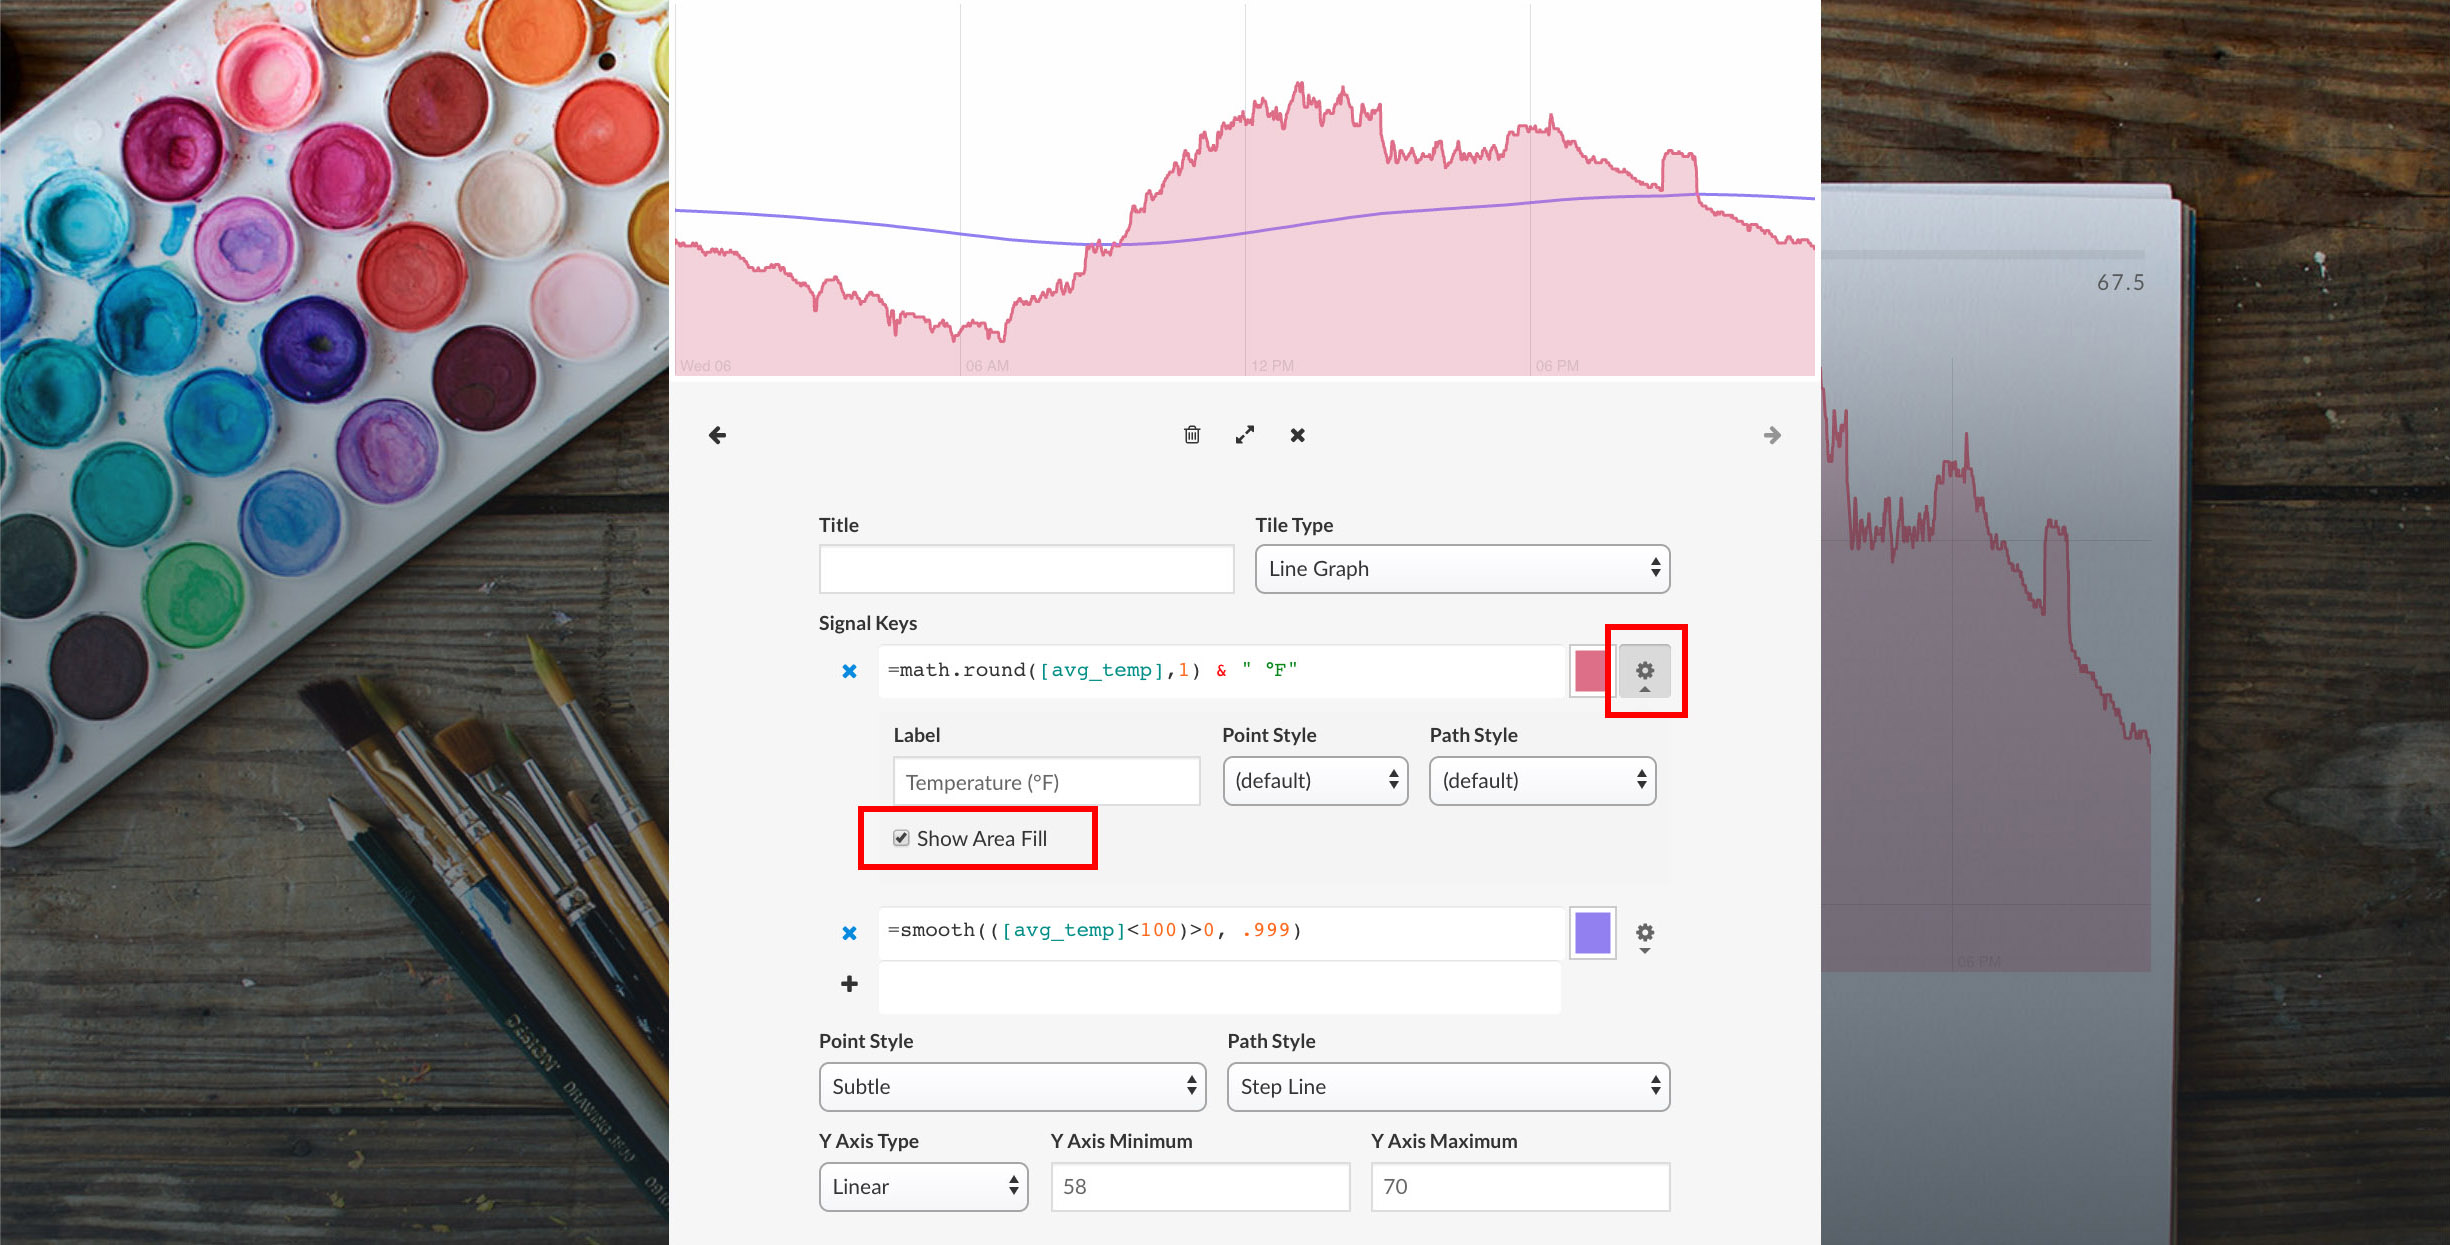Click the left arrow navigation icon
The height and width of the screenshot is (1245, 2450).
click(717, 435)
